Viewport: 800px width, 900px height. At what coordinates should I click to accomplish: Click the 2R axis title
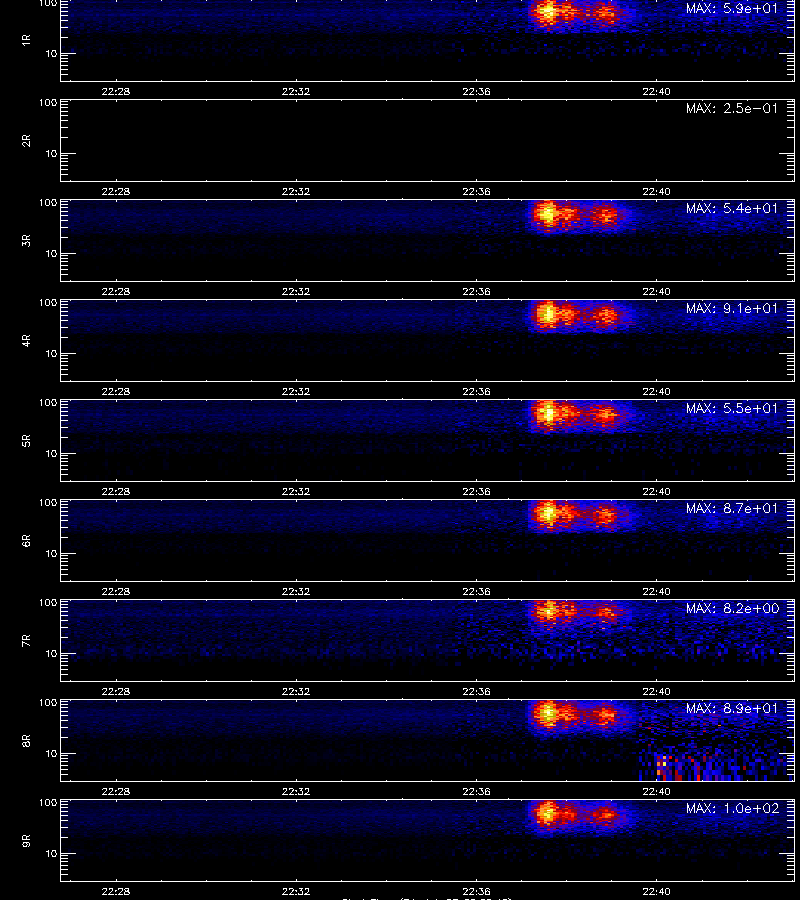coord(26,141)
